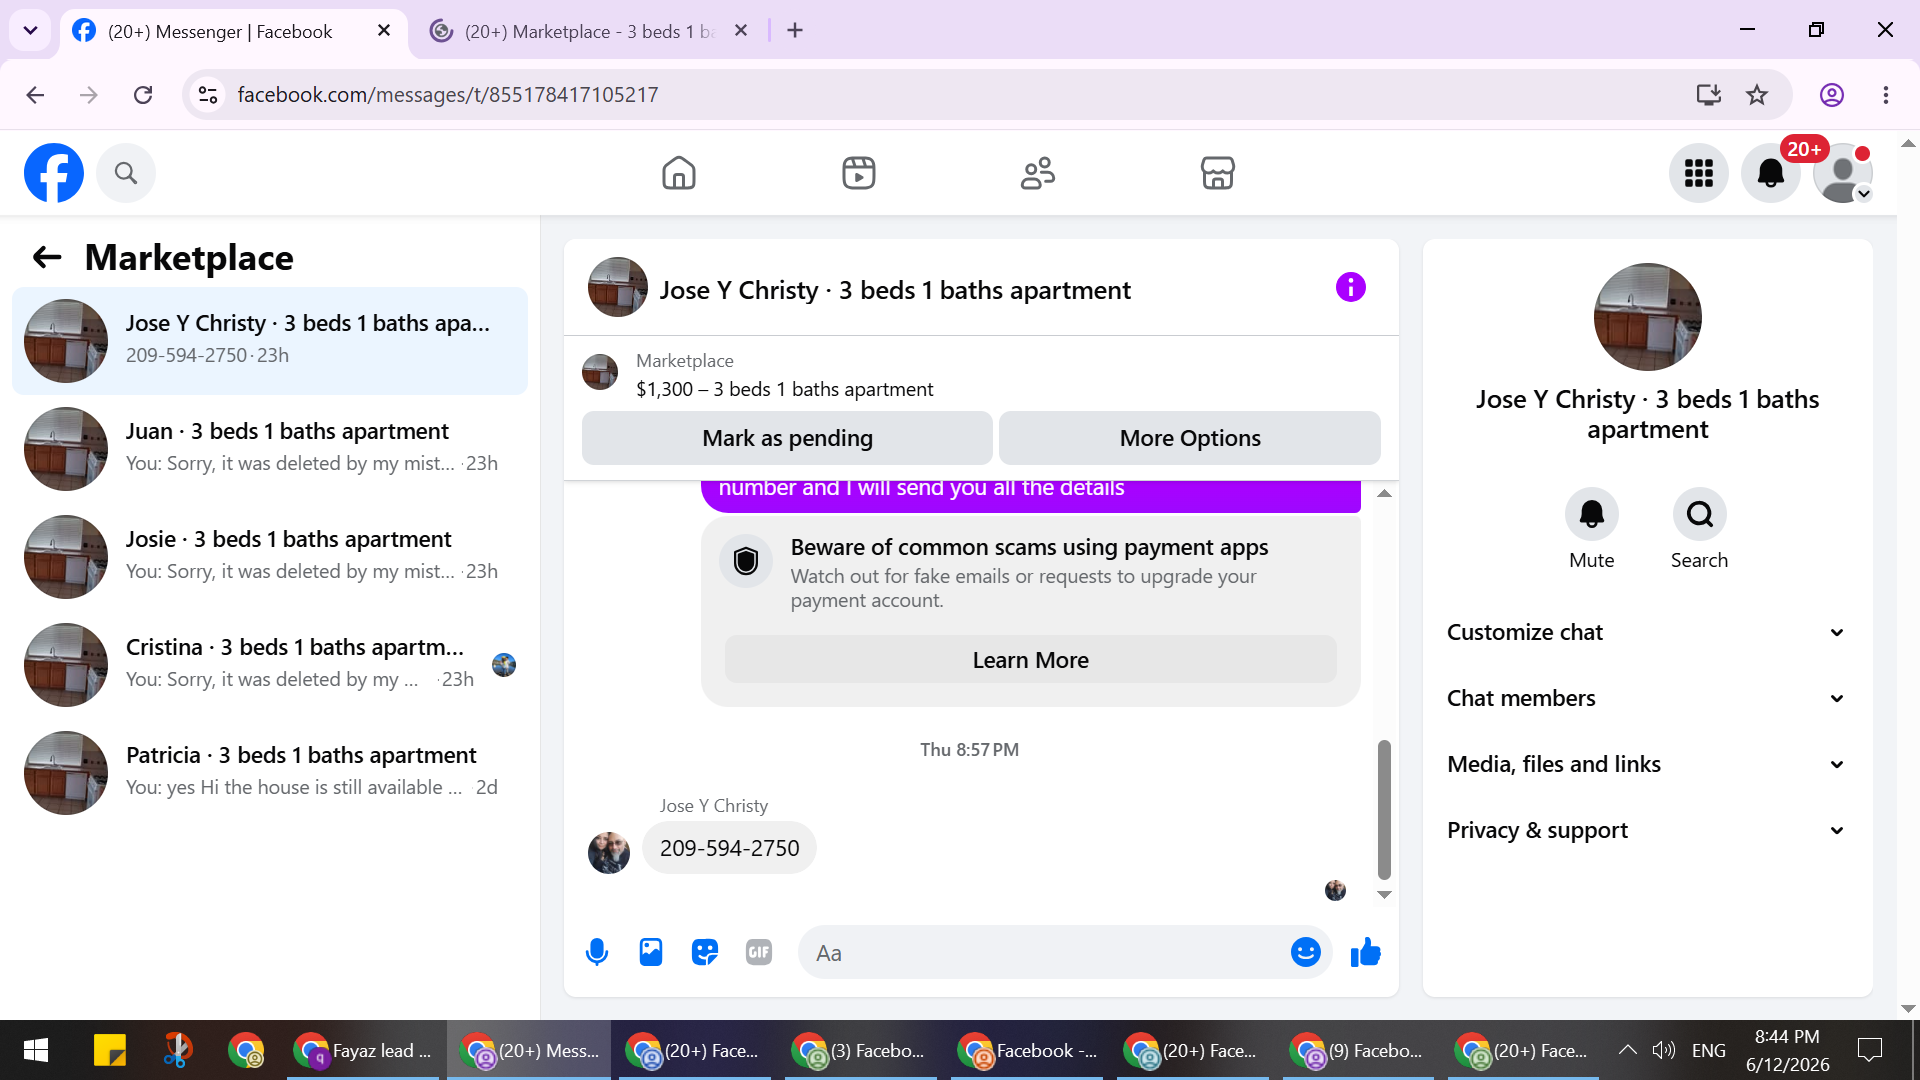
Task: Click chat scroll up arrow
Action: (x=1384, y=493)
